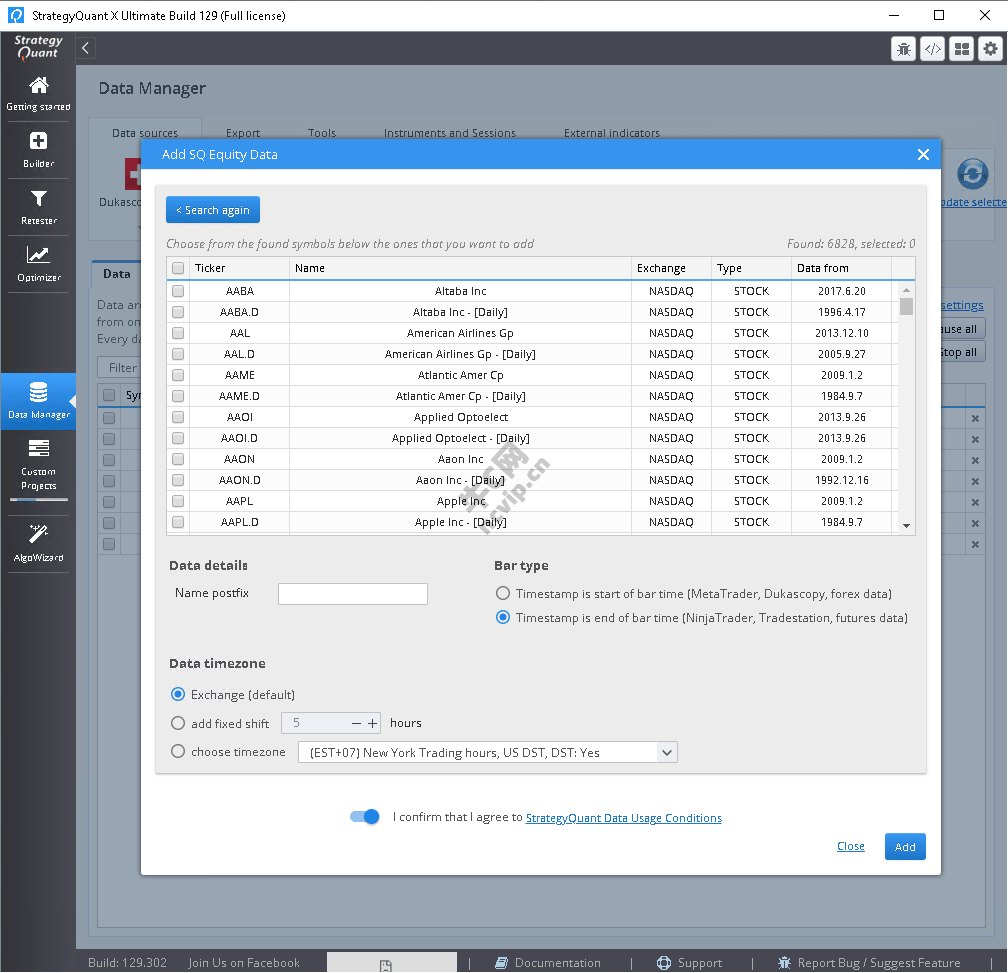This screenshot has width=1008, height=973.
Task: Select Exchange (default) timezone option
Action: (x=178, y=694)
